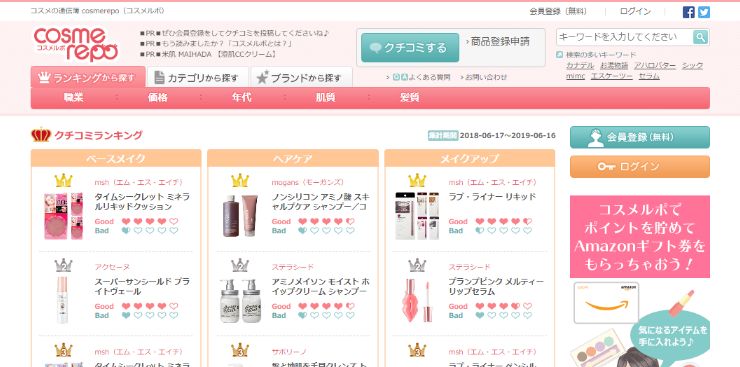Click ログイン link in top bar
740x367 pixels.
click(635, 12)
